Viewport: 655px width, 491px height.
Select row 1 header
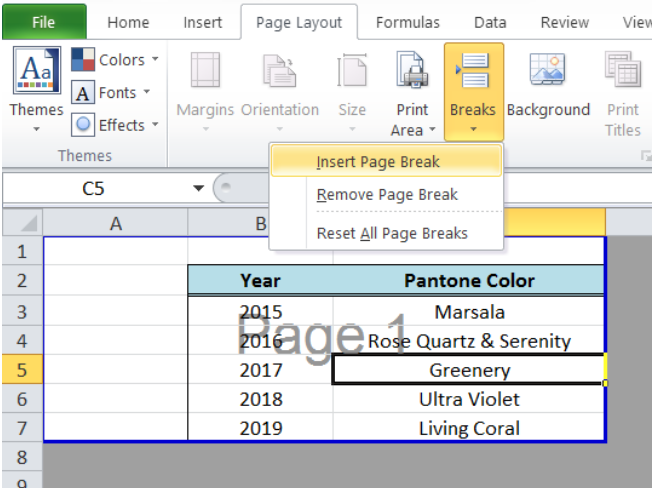[x=22, y=251]
